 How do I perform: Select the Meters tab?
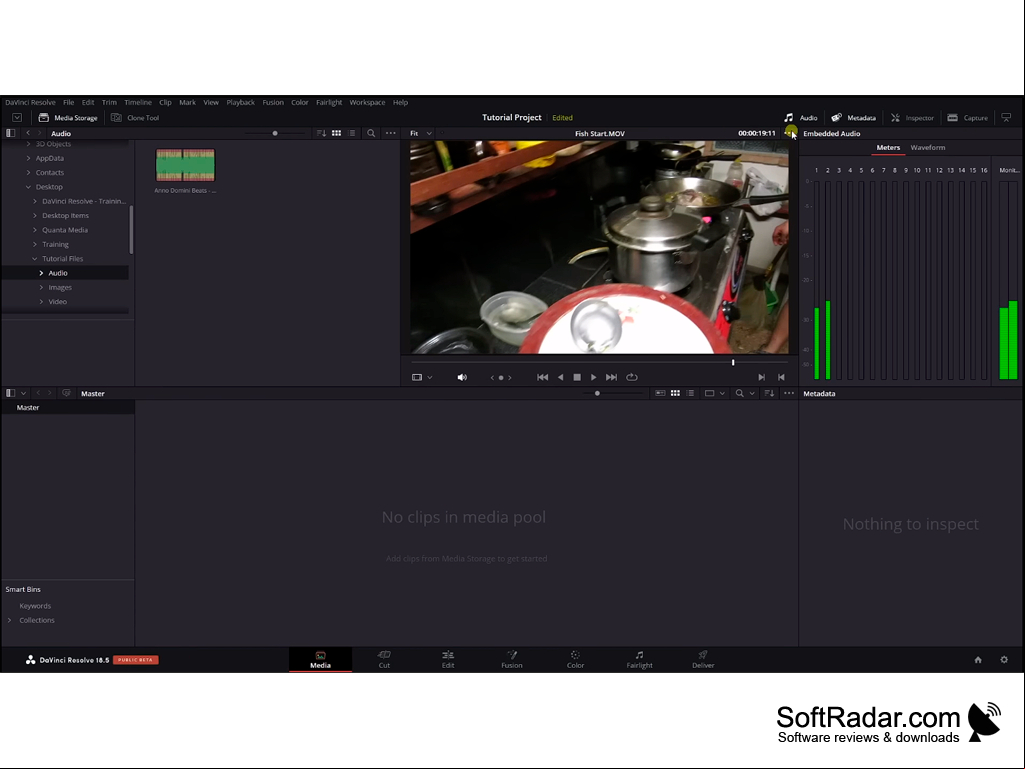pyautogui.click(x=888, y=148)
